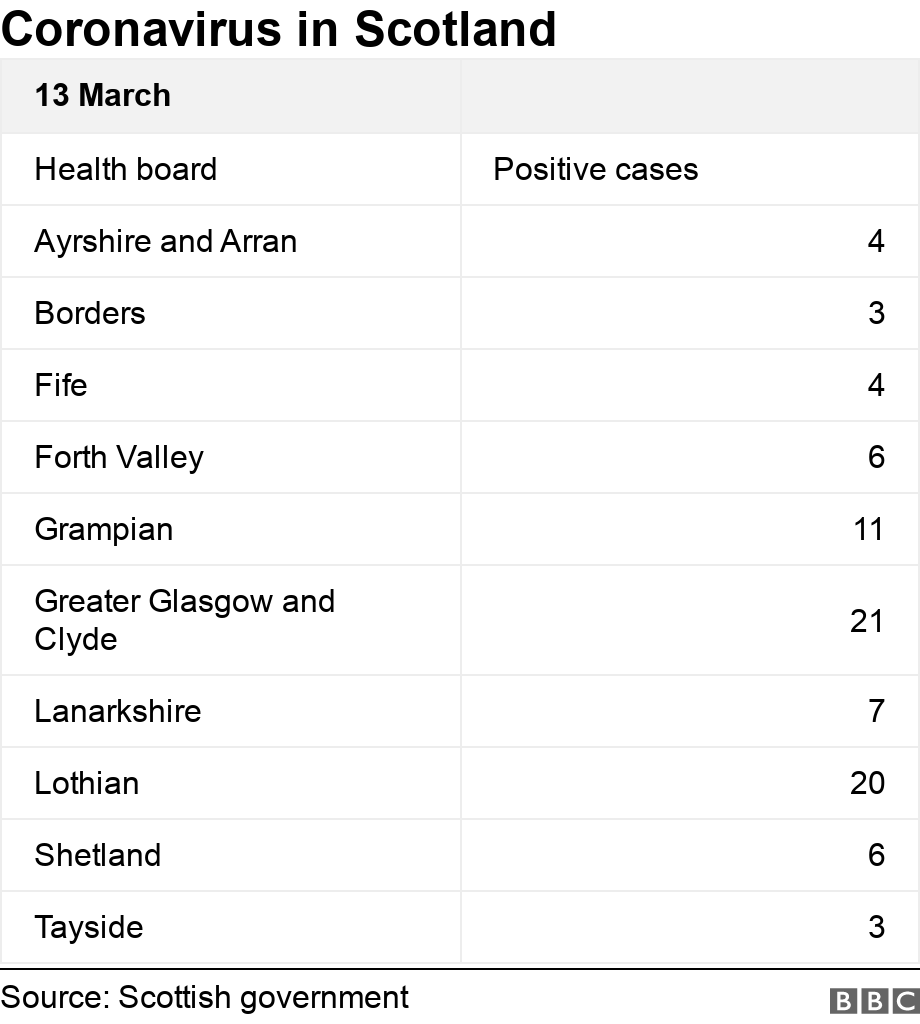Click Lanarkshire's case count 7

(x=876, y=711)
